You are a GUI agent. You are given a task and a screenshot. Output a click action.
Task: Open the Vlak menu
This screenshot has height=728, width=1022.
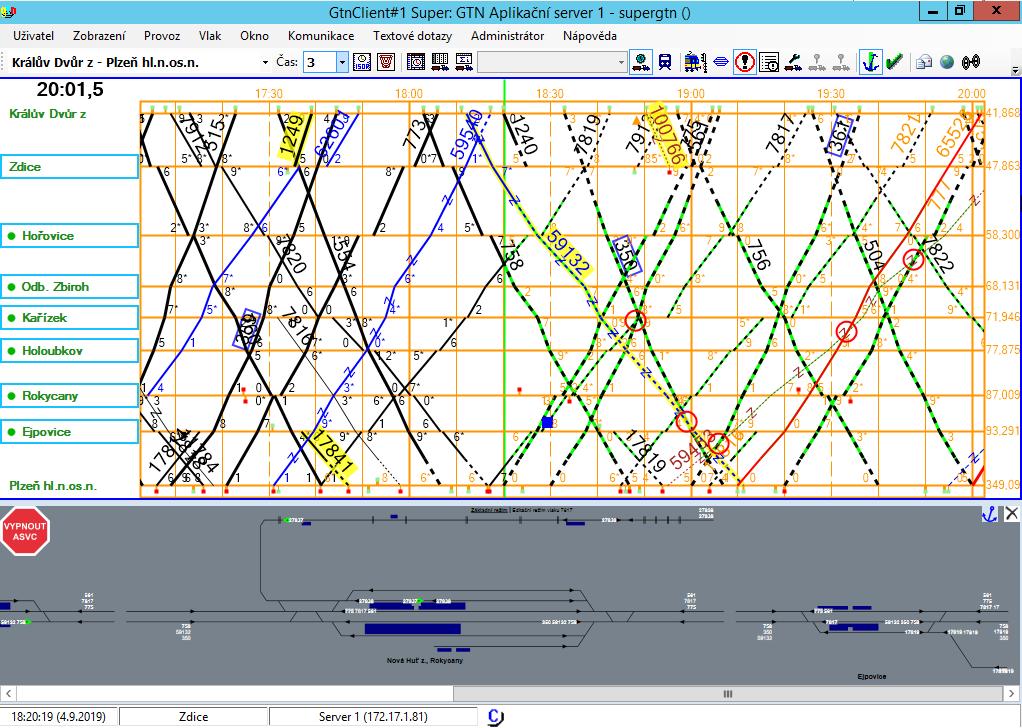click(x=210, y=36)
